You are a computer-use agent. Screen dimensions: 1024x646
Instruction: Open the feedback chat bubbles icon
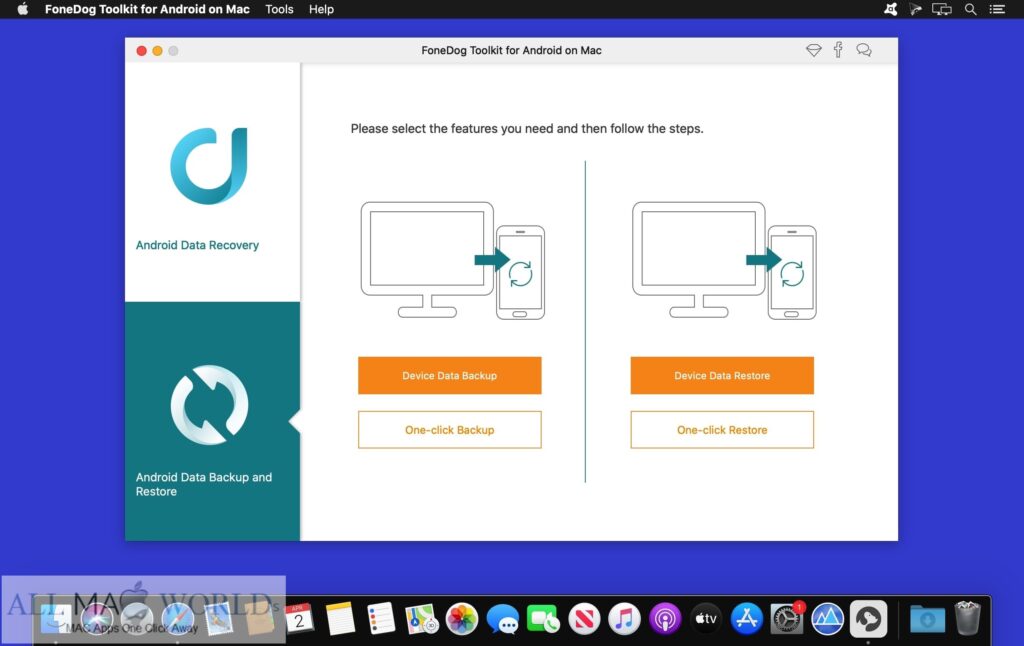(x=863, y=50)
